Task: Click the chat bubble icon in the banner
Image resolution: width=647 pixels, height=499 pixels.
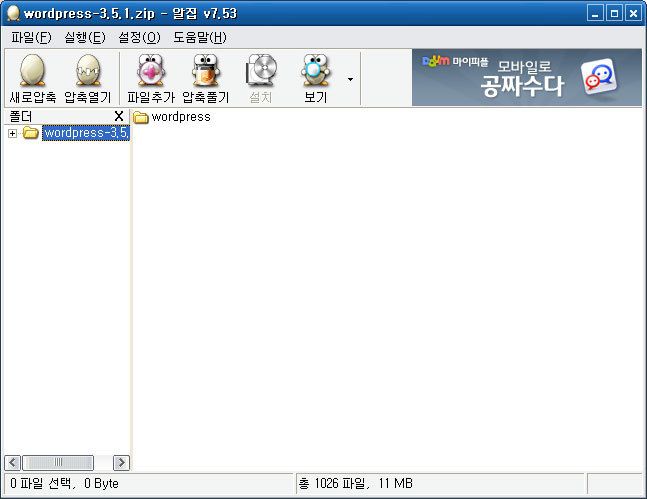Action: click(x=598, y=77)
